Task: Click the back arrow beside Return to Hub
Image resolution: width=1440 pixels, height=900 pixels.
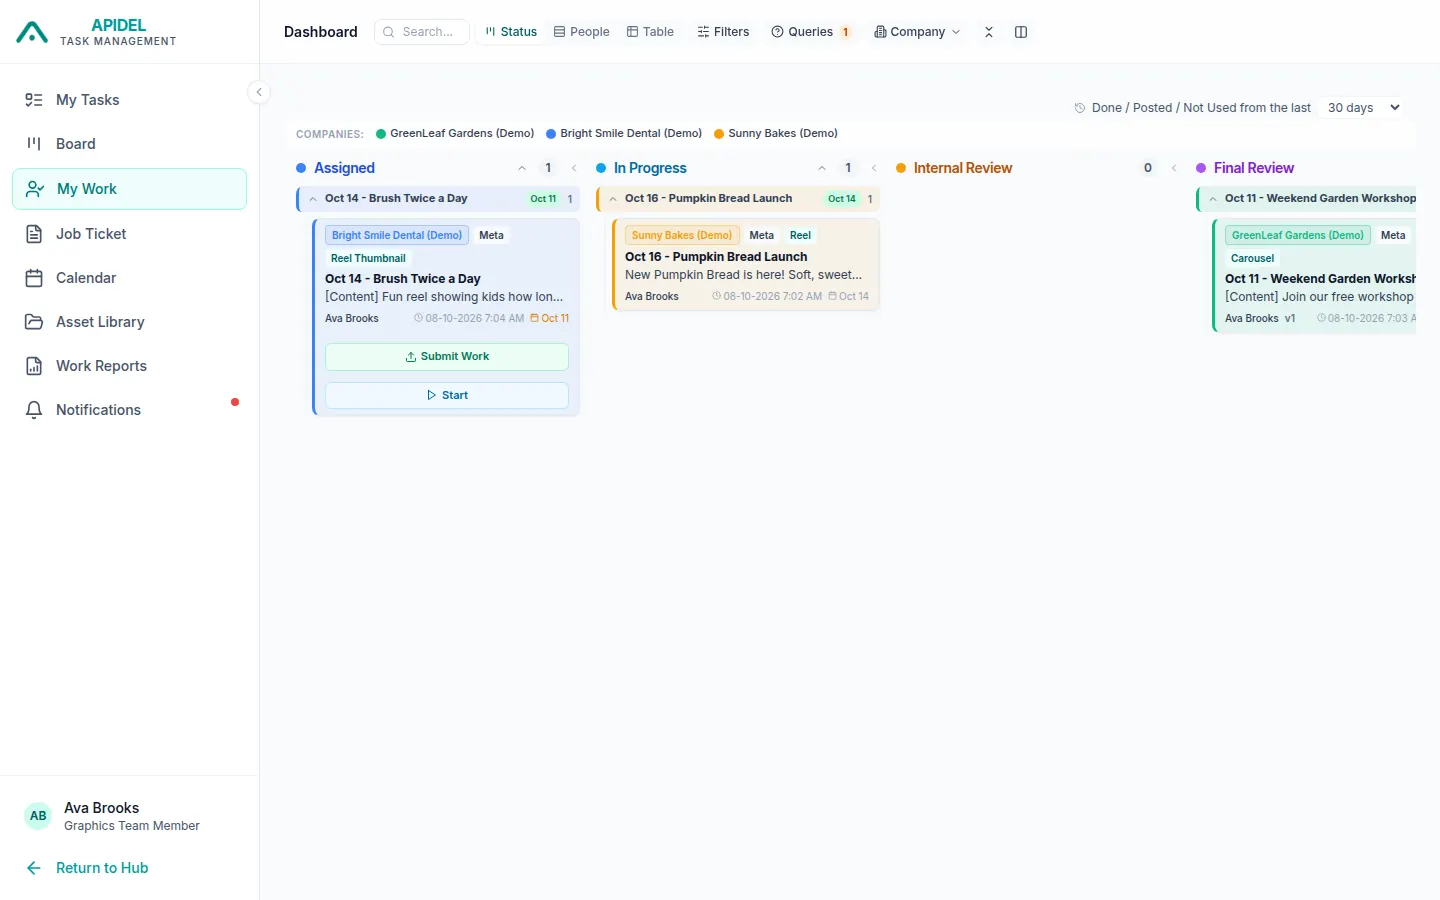Action: coord(34,868)
